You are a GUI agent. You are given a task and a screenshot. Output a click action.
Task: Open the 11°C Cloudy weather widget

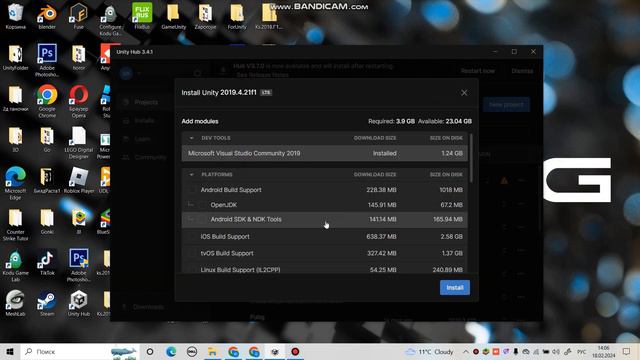click(x=429, y=351)
